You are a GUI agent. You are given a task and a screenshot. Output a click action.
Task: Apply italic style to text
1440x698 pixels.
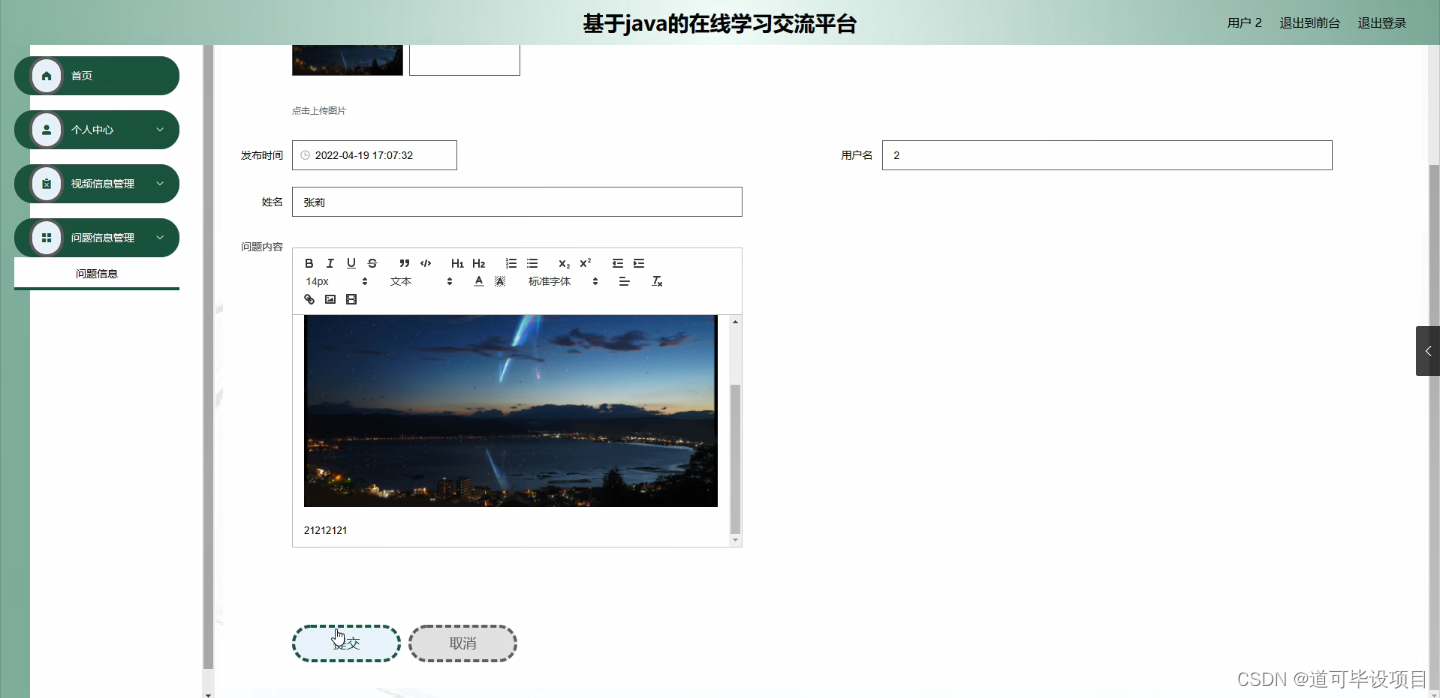(x=330, y=263)
